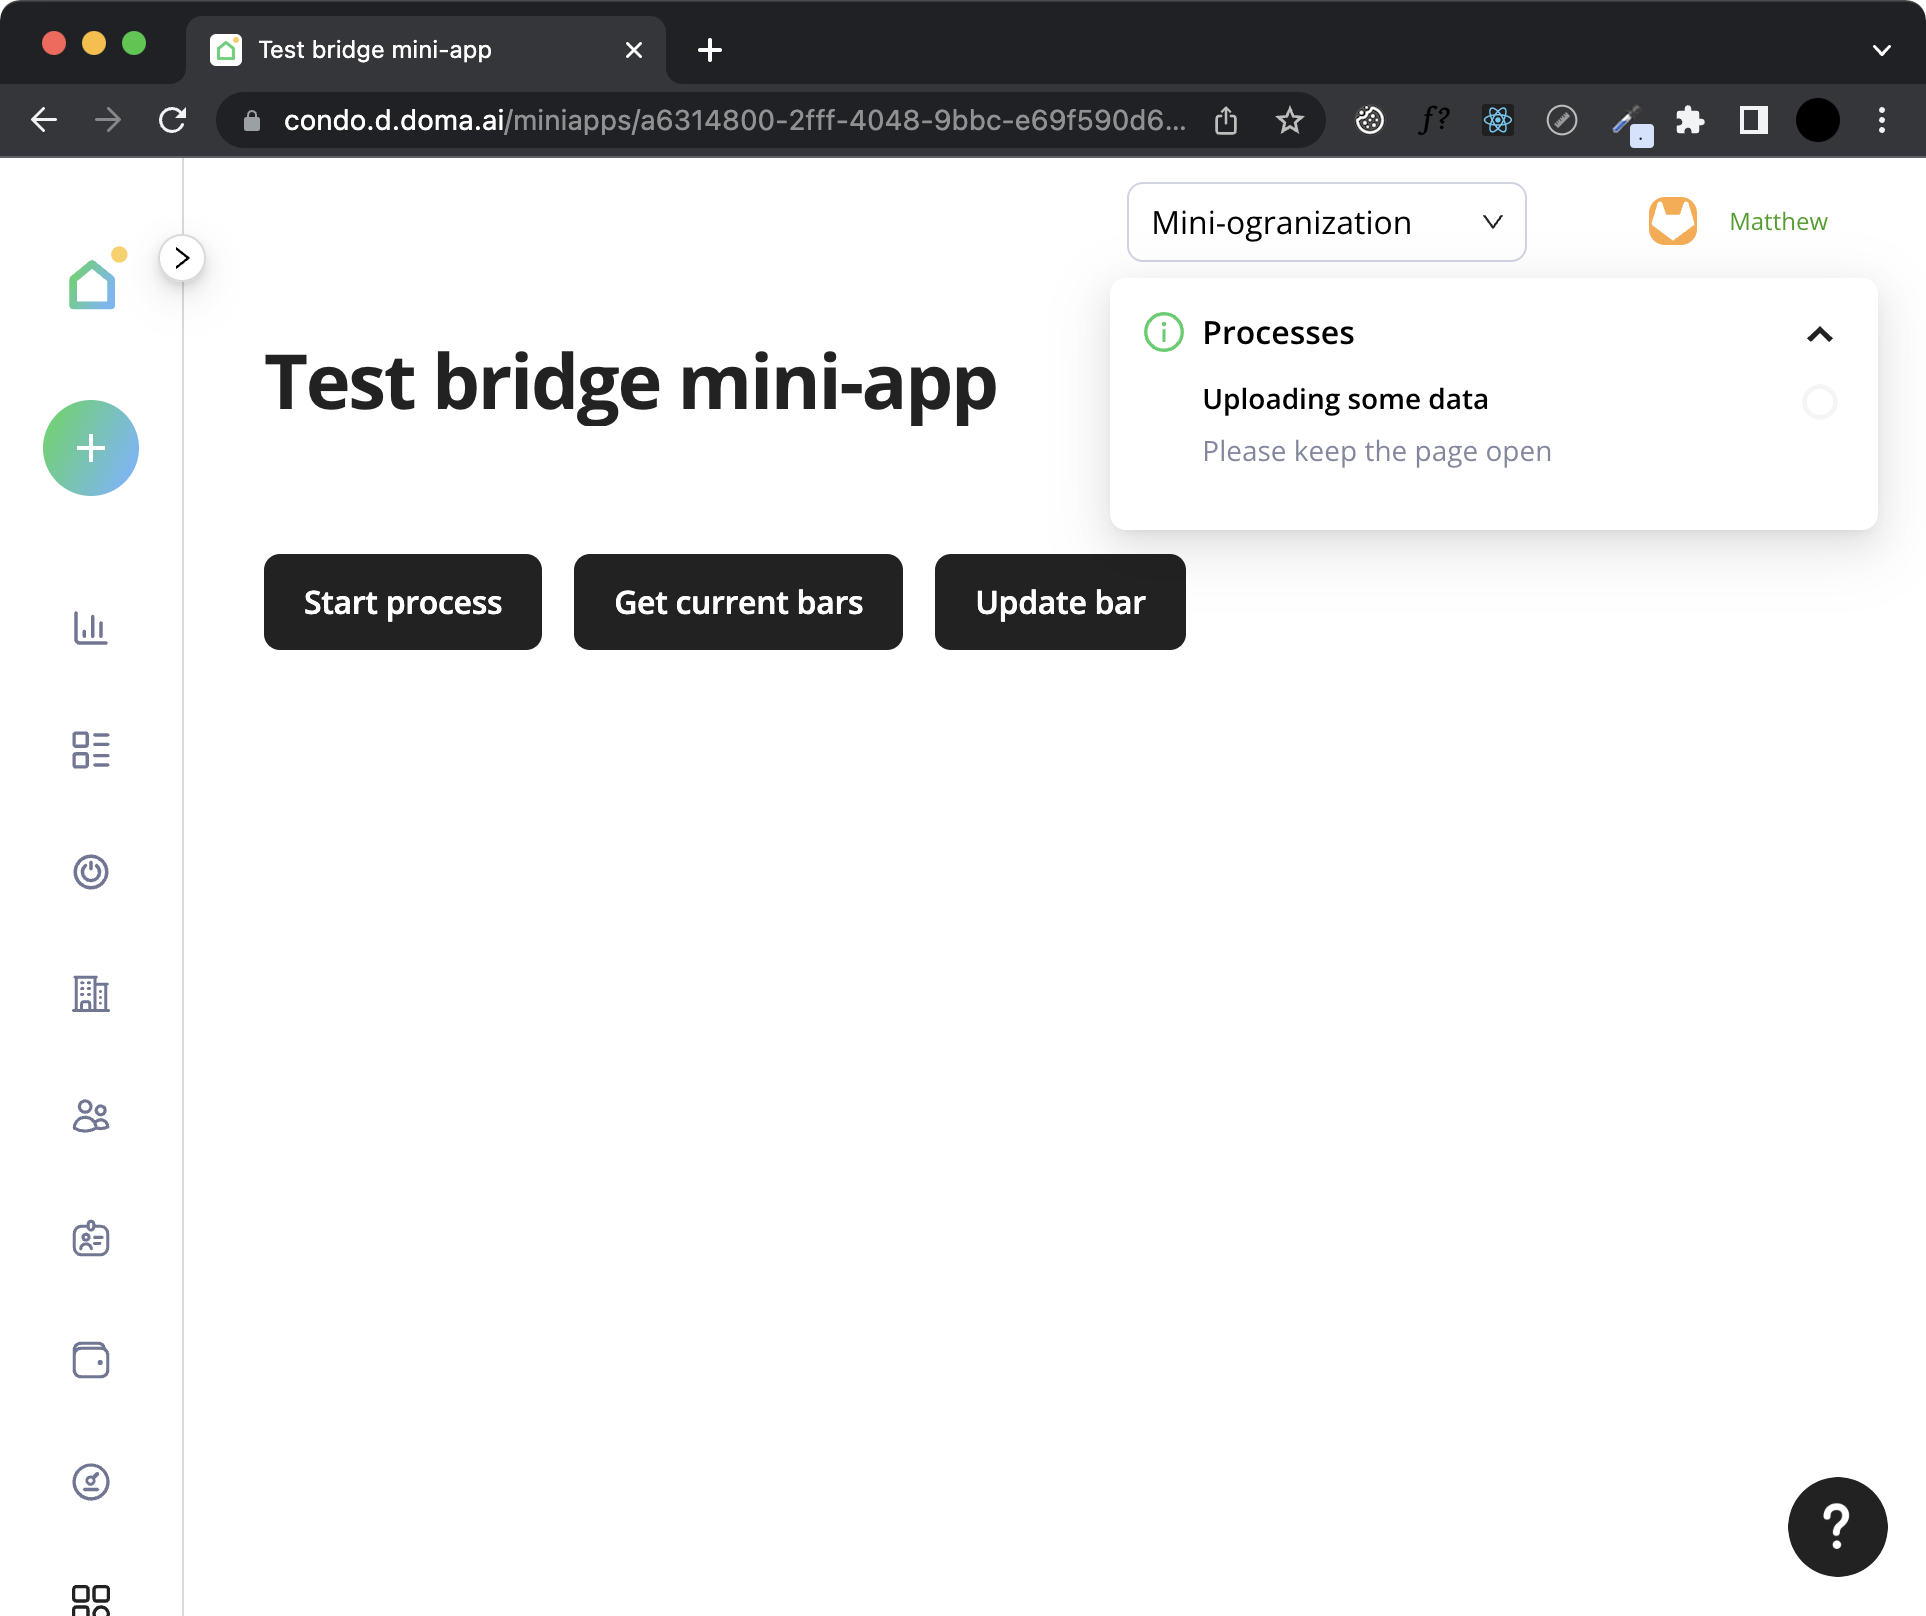Viewport: 1926px width, 1616px height.
Task: Open the employees ID badge icon
Action: click(91, 1238)
